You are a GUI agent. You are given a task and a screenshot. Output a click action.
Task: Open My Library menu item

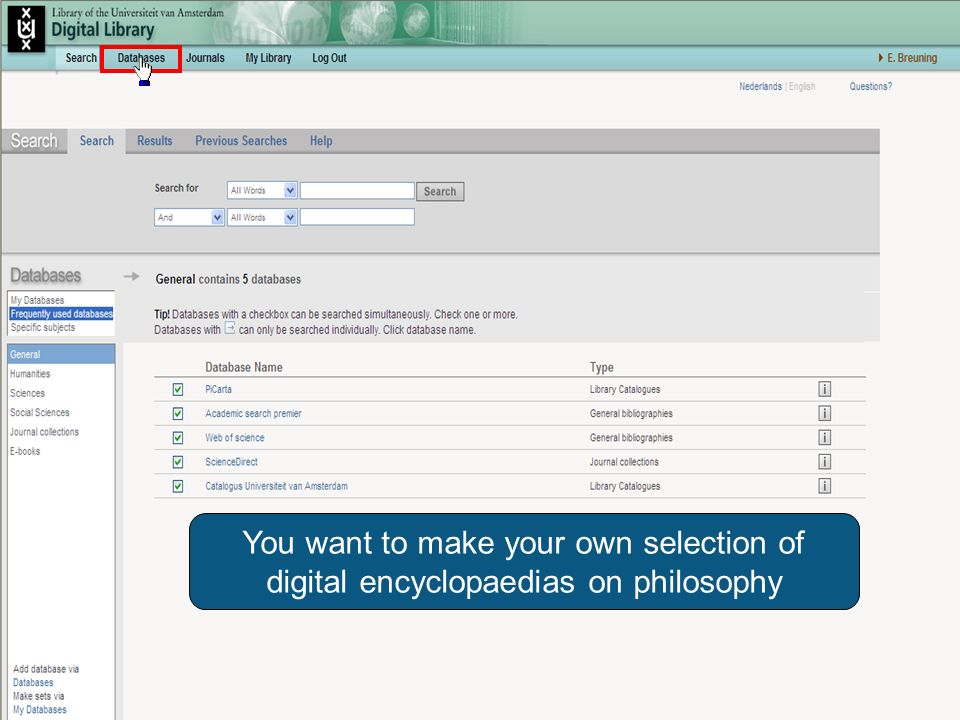click(x=268, y=58)
